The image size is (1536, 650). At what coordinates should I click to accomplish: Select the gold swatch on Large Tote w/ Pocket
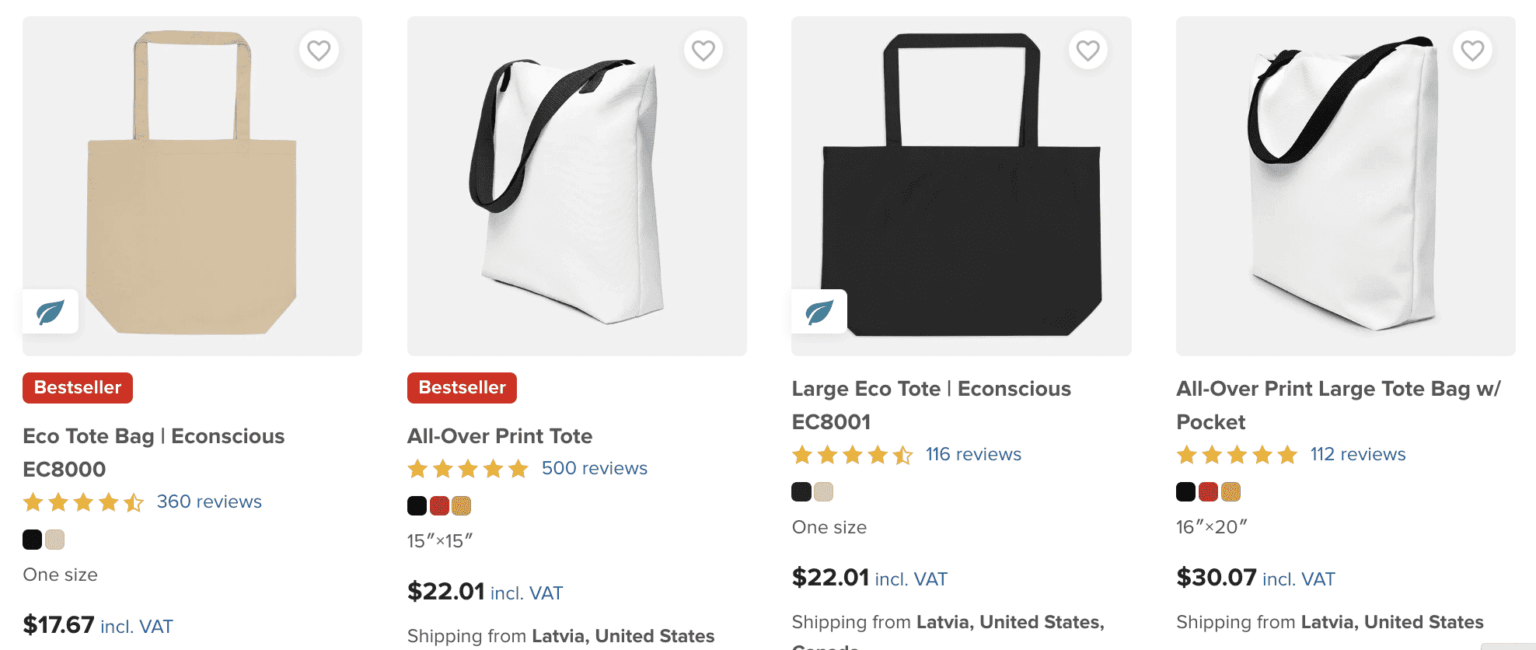pyautogui.click(x=1232, y=491)
